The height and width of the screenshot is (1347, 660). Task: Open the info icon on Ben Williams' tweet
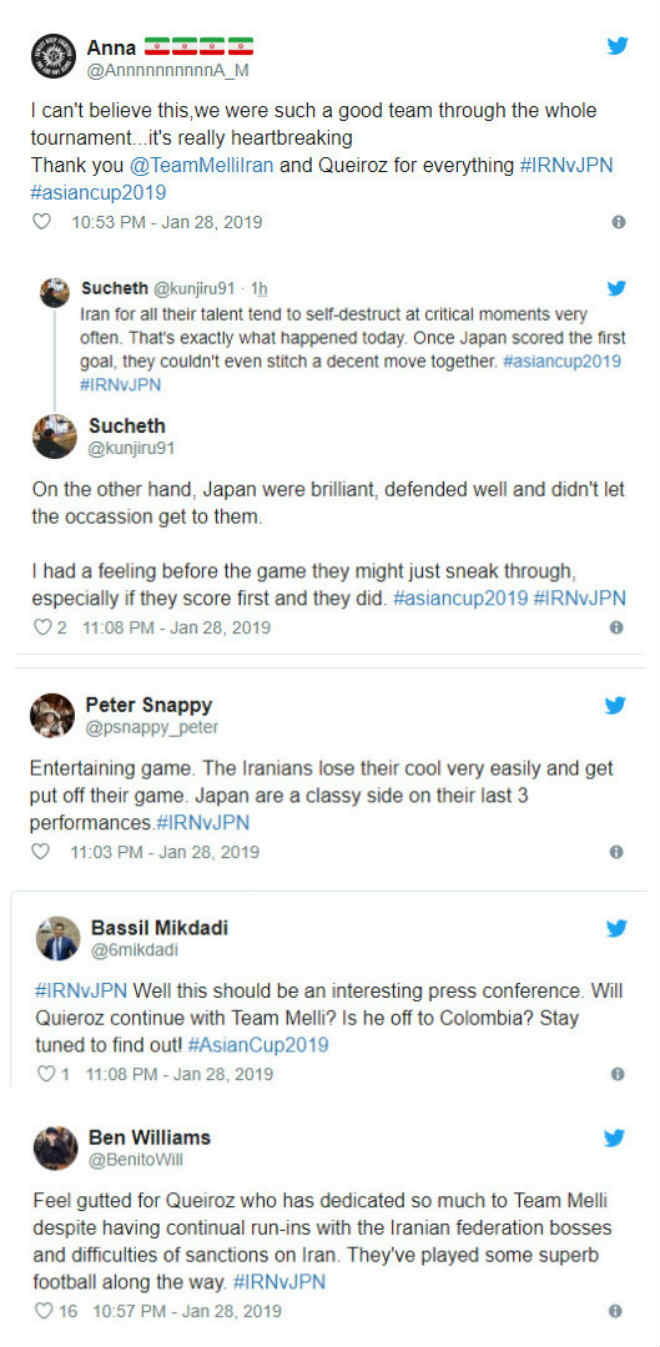tap(616, 1311)
